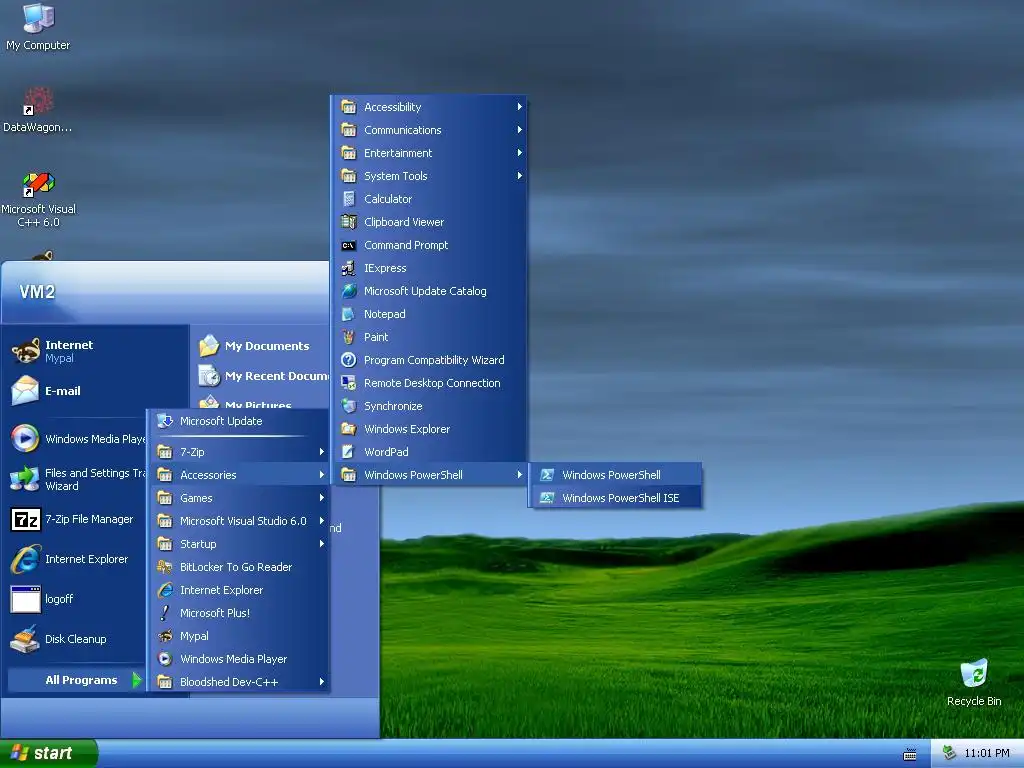Open My Documents from Start menu
This screenshot has height=768, width=1024.
click(261, 345)
